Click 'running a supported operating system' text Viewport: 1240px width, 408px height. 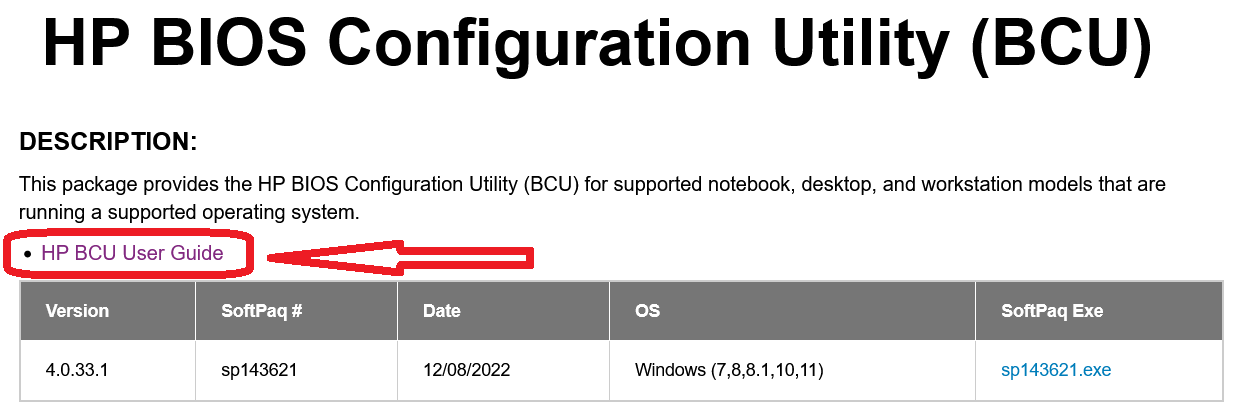coord(188,213)
